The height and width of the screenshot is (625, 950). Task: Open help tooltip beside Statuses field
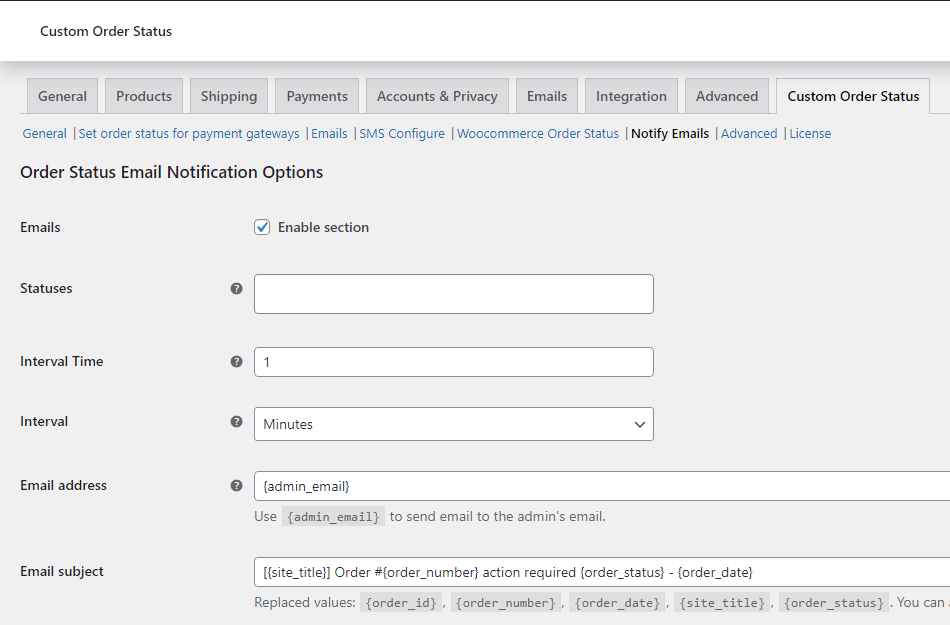pyautogui.click(x=236, y=288)
